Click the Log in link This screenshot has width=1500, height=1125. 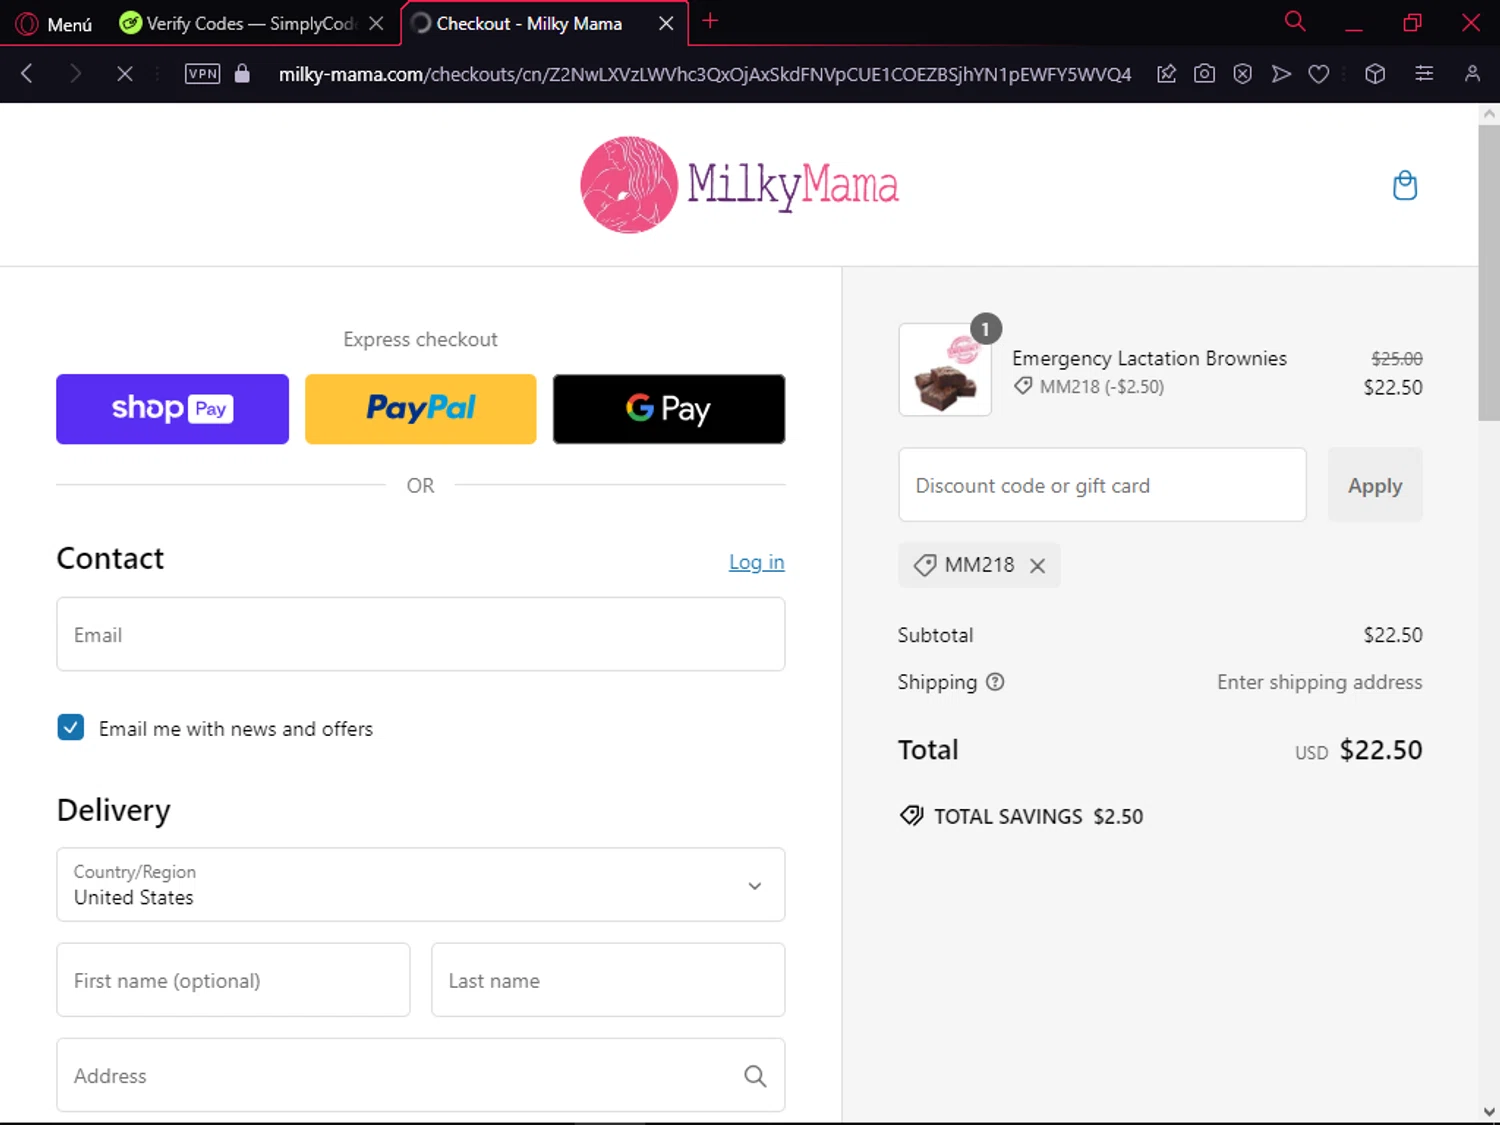[756, 562]
